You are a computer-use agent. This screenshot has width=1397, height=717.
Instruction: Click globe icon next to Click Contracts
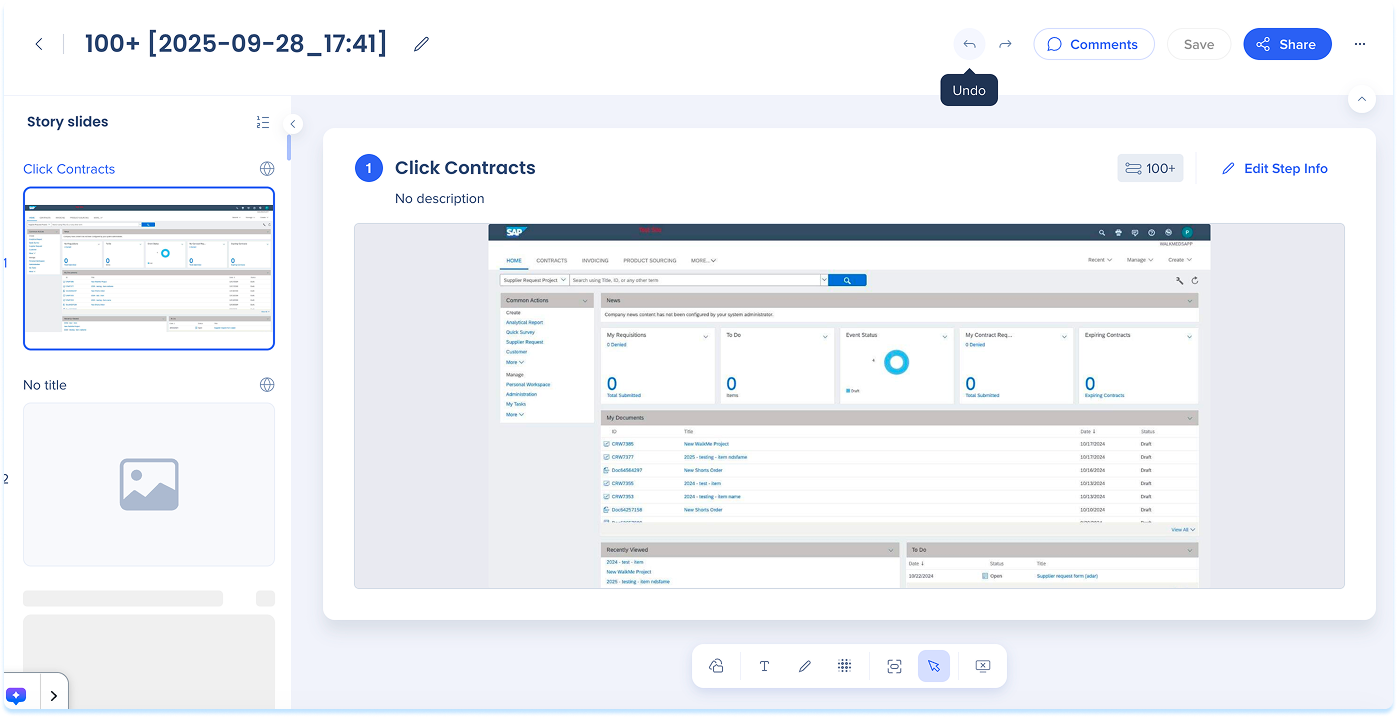(x=267, y=169)
